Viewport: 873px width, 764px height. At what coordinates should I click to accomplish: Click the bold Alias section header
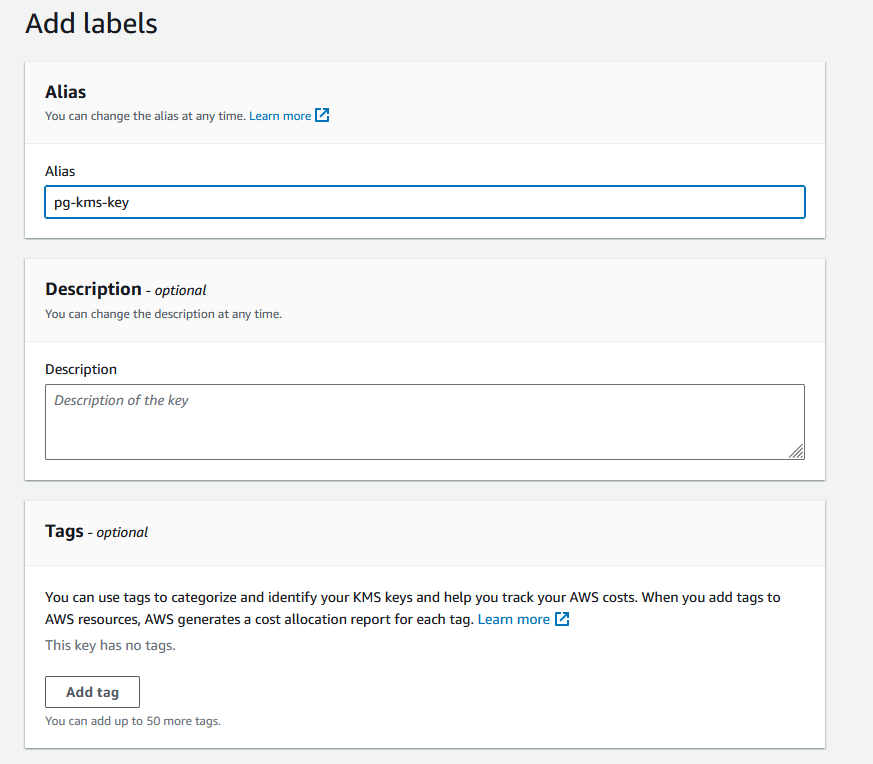pyautogui.click(x=66, y=92)
